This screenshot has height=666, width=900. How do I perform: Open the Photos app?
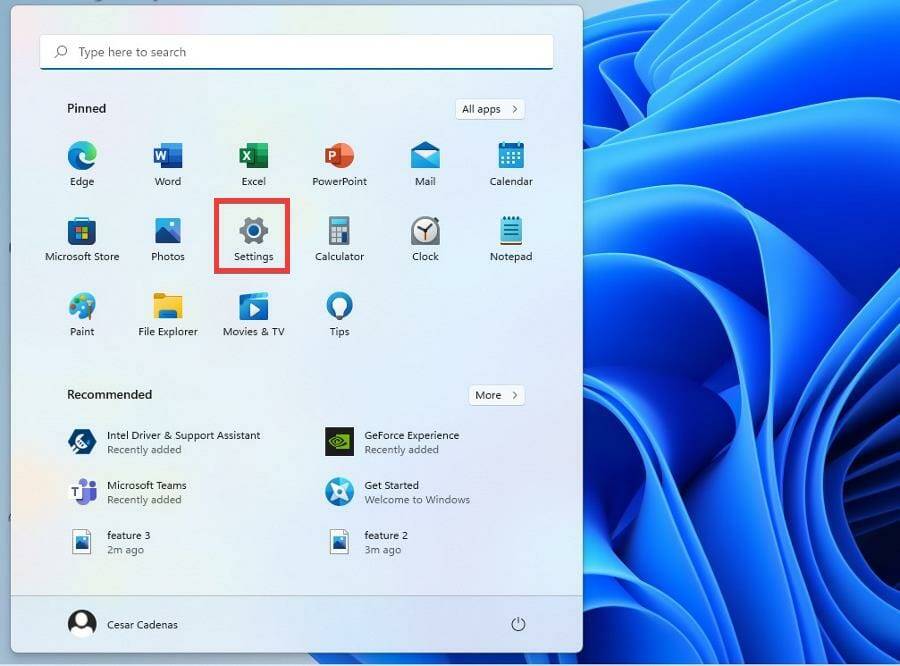[167, 232]
